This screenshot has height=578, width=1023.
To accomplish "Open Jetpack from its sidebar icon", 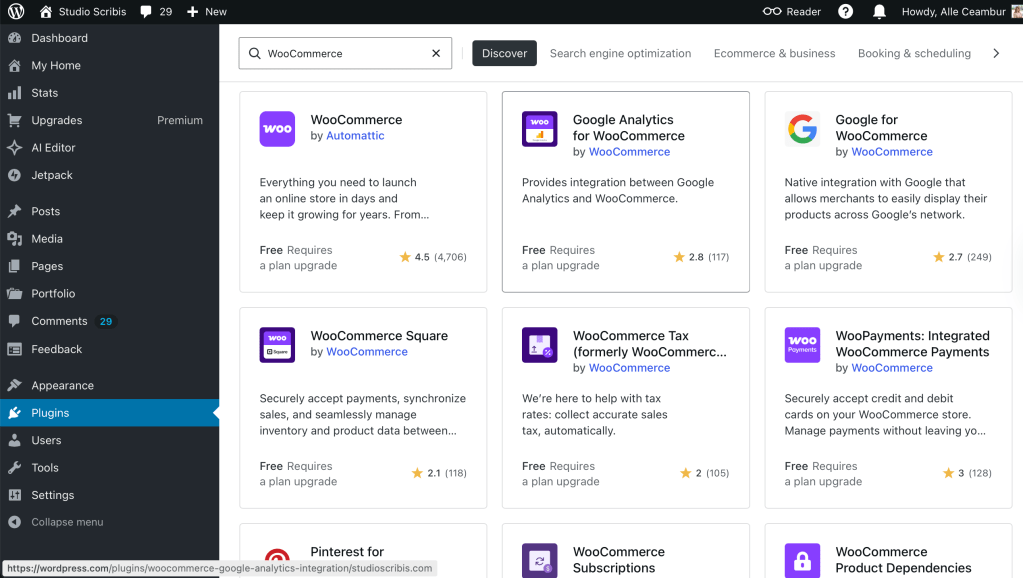I will (16, 175).
